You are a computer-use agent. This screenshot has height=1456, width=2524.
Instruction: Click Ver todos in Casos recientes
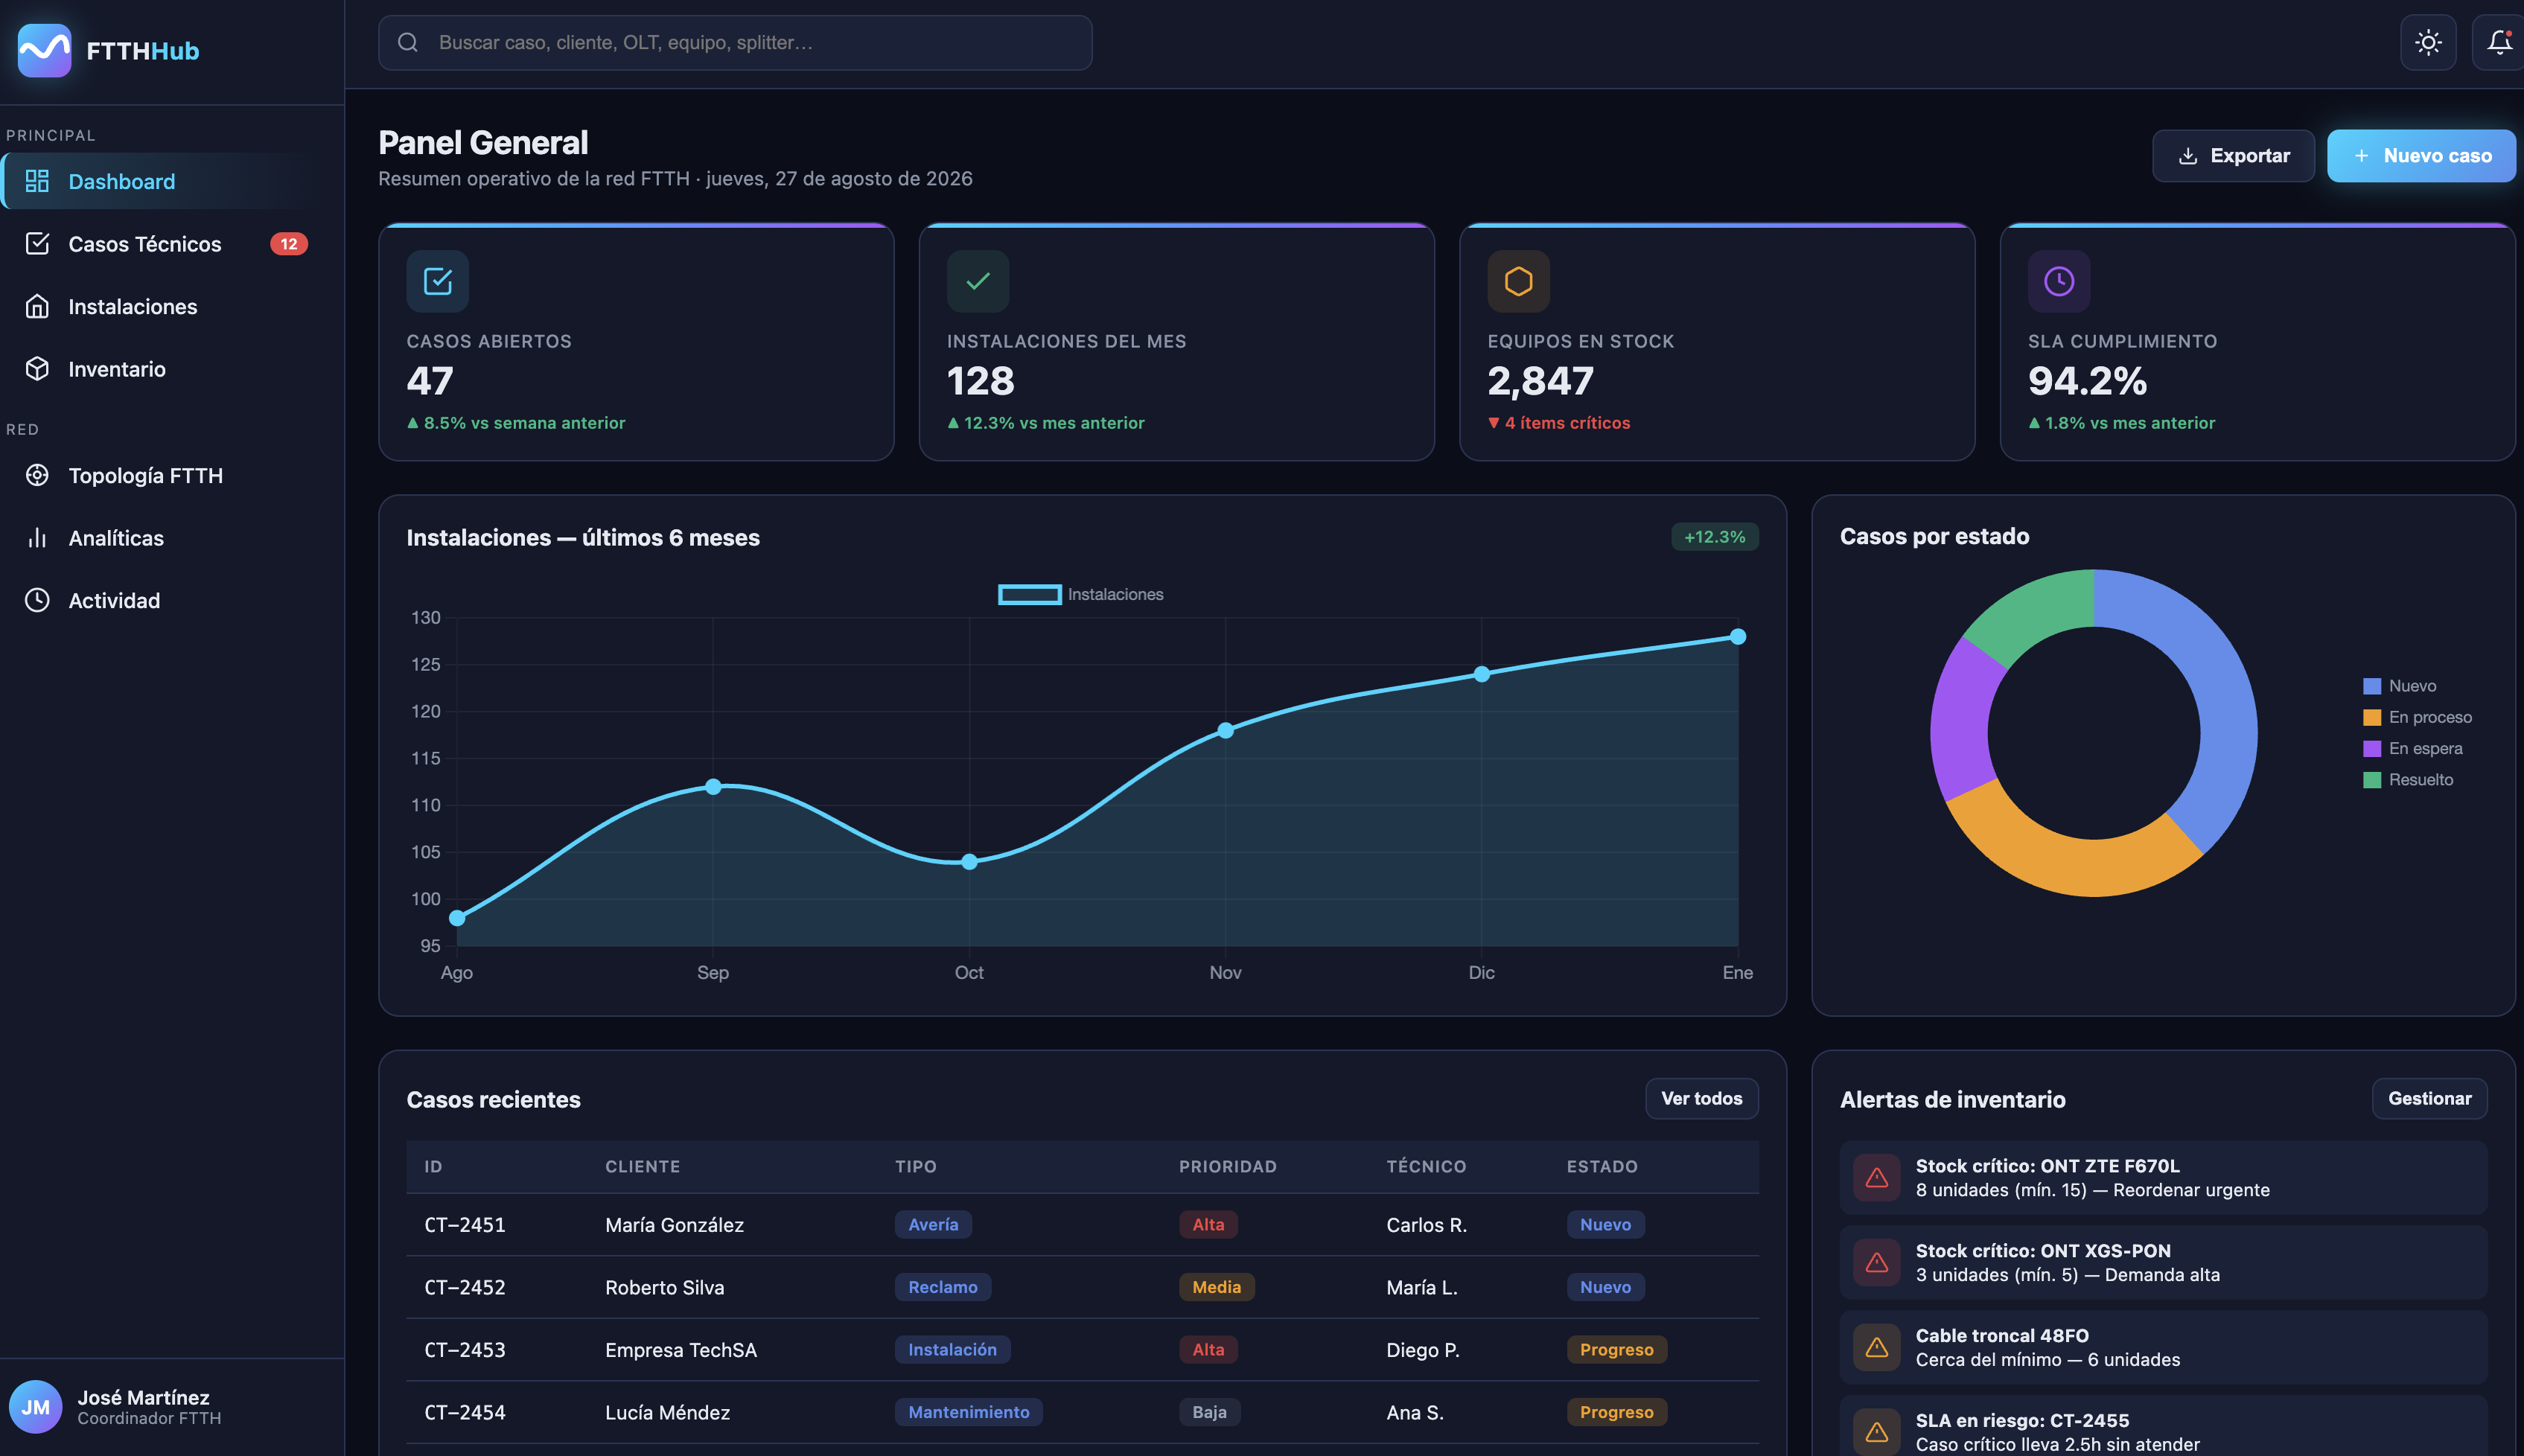[x=1701, y=1098]
